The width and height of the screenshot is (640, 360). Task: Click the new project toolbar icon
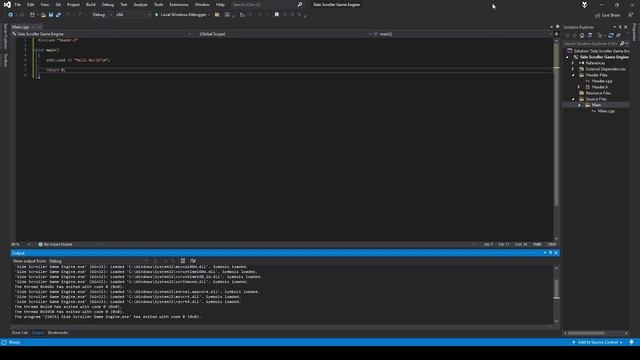(x=32, y=15)
